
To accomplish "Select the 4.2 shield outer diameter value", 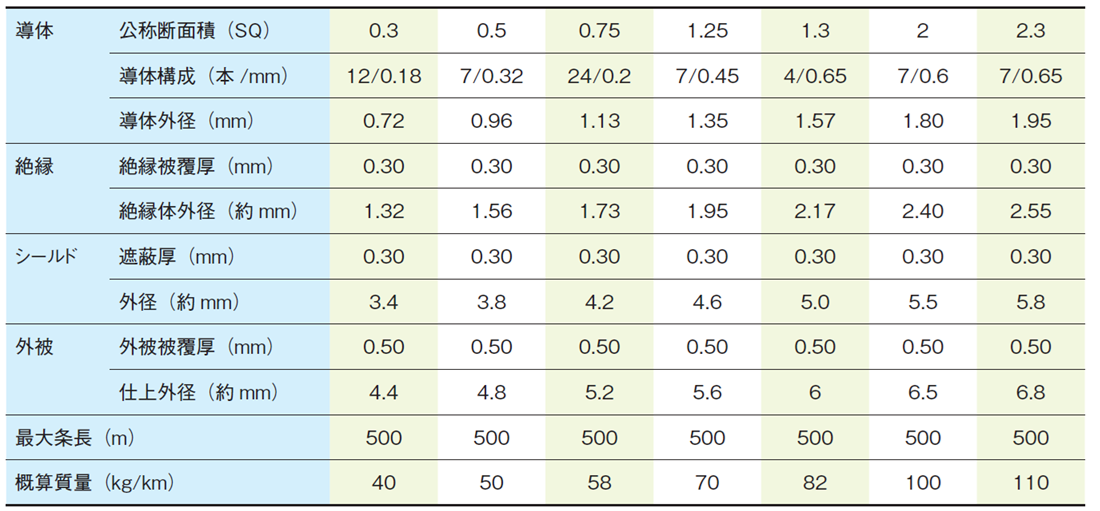I will click(599, 302).
